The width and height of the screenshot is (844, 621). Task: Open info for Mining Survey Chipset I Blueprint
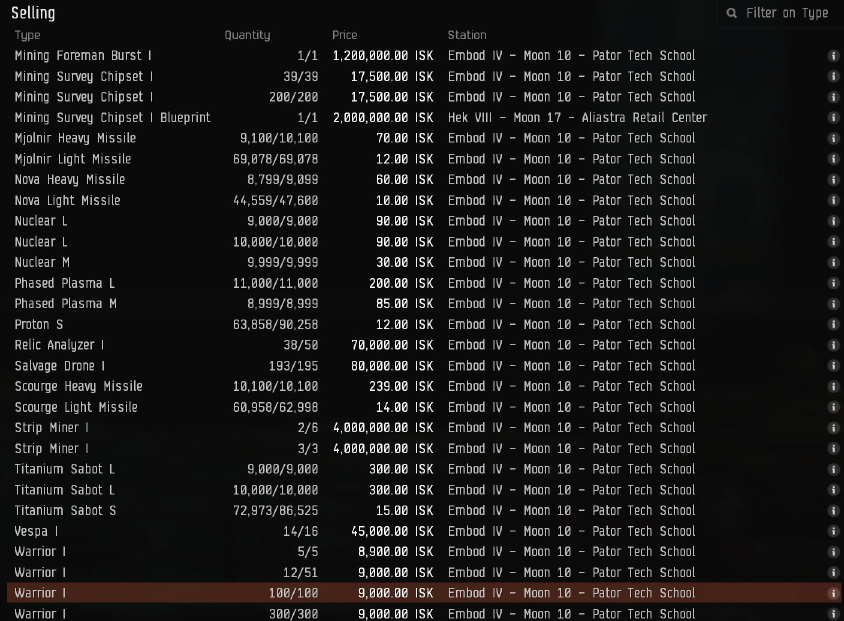pyautogui.click(x=833, y=118)
